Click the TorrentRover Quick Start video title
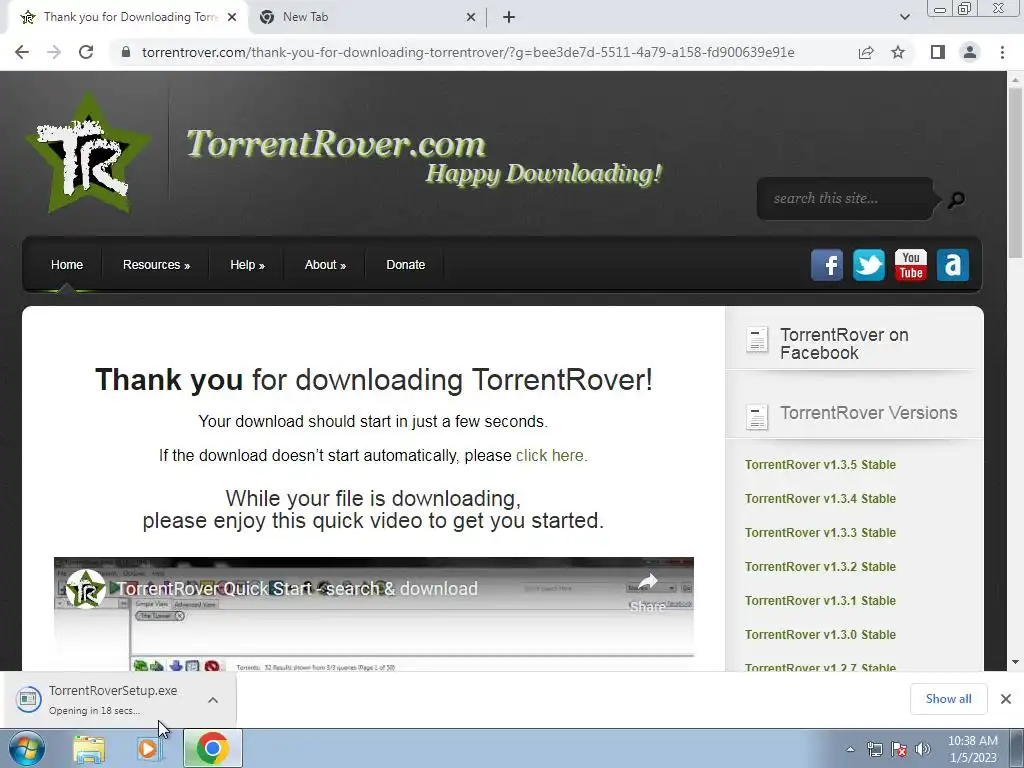The height and width of the screenshot is (768, 1024). tap(297, 588)
